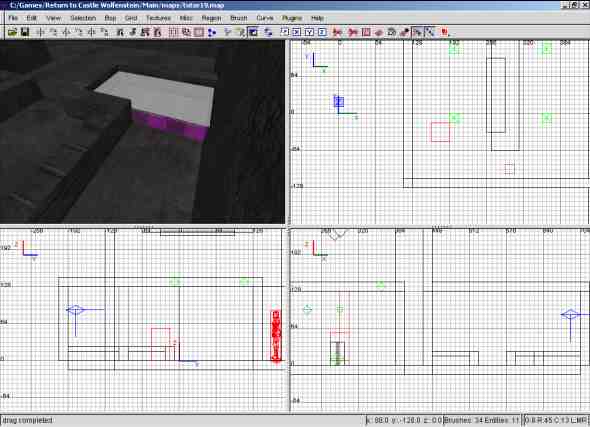Click the texture view mode icon
590x427 pixels.
tap(240, 32)
